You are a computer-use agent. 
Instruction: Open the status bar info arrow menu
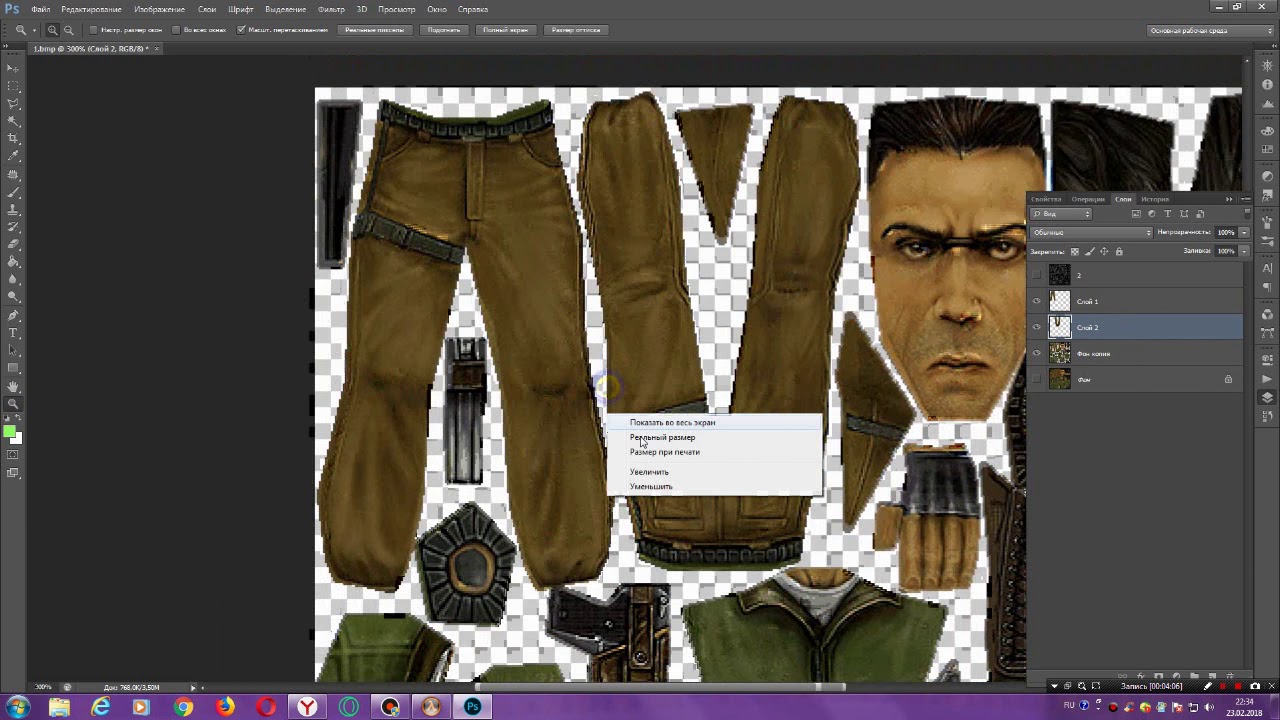193,687
